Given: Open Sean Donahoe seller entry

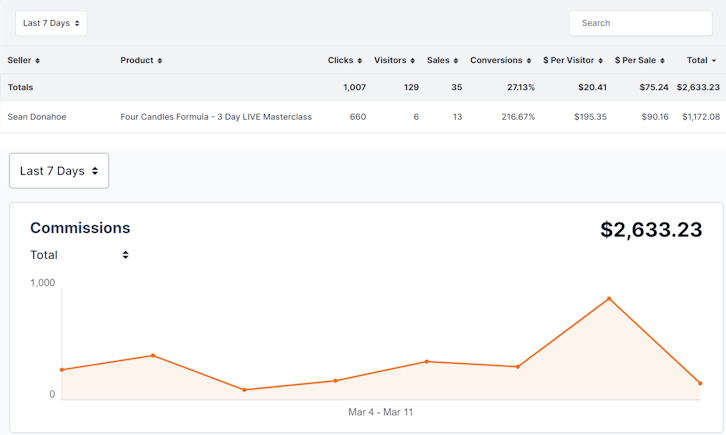Looking at the screenshot, I should (x=39, y=117).
